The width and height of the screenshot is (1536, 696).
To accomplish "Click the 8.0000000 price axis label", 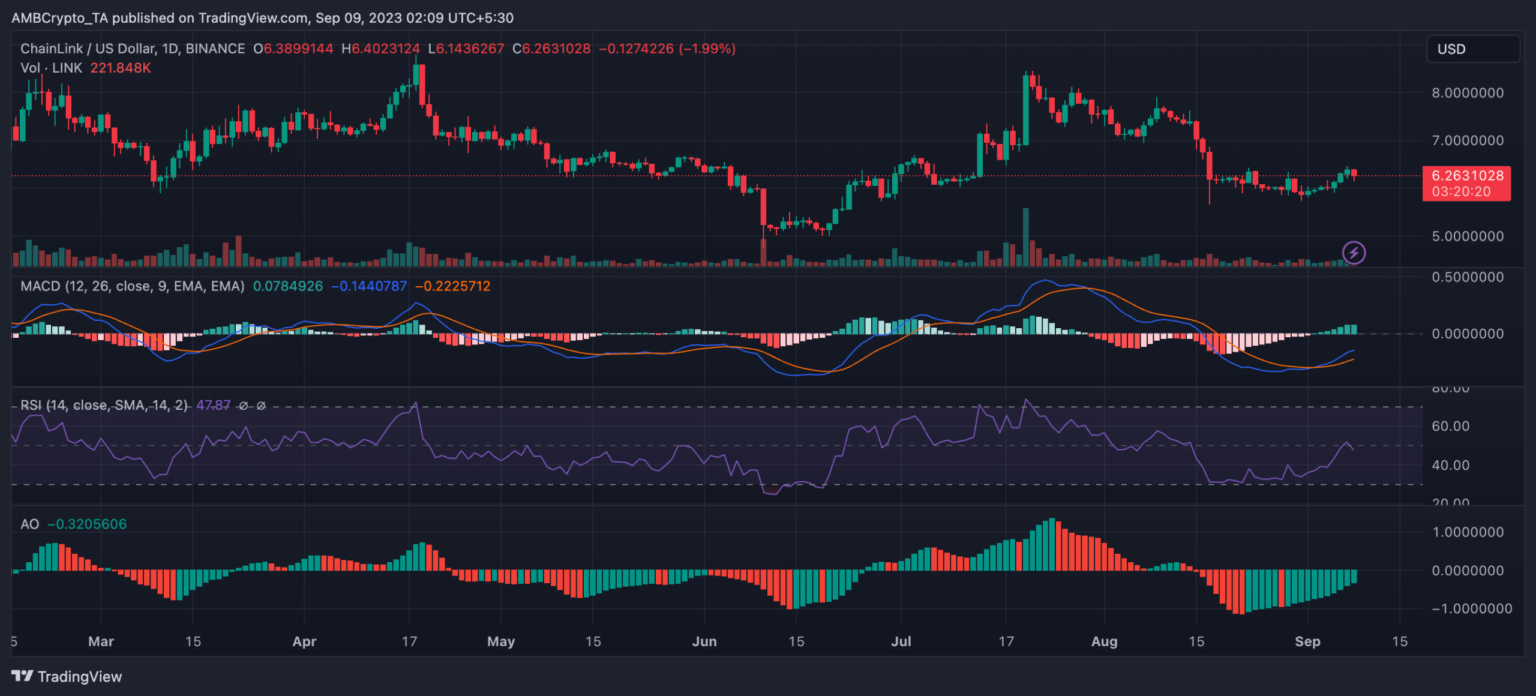I will (1467, 92).
